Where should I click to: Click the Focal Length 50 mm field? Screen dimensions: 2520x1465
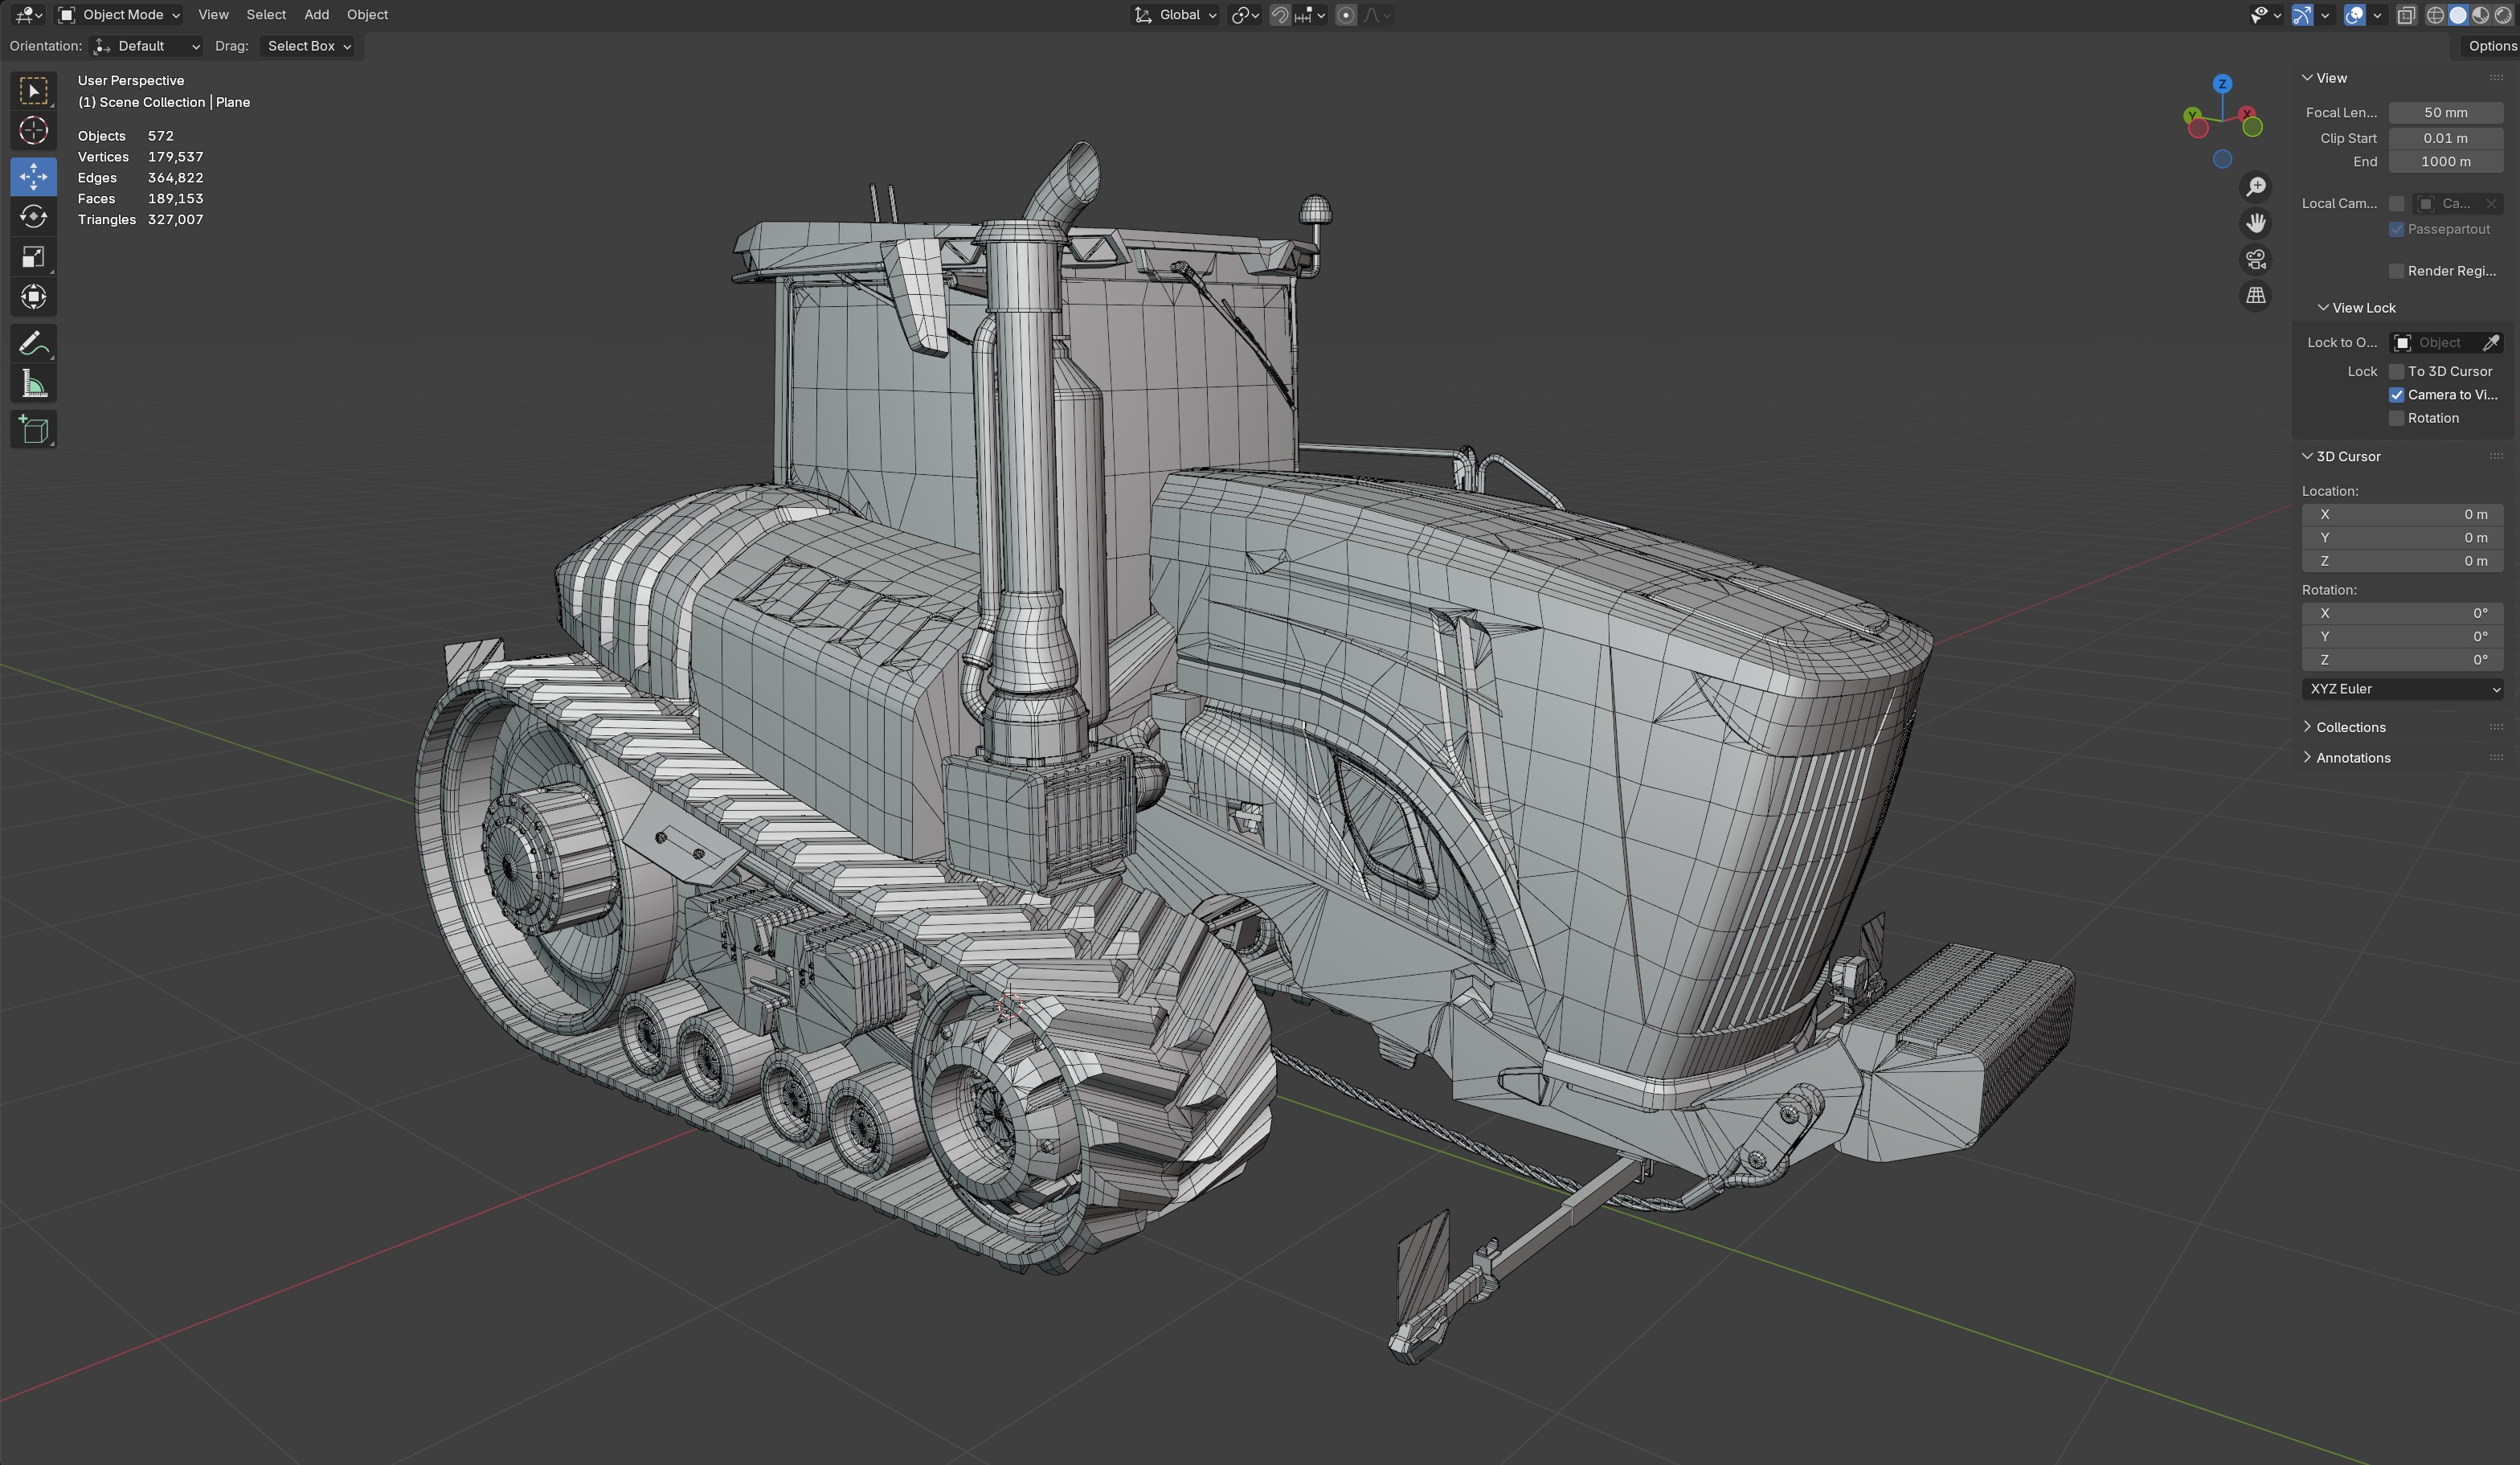point(2445,113)
